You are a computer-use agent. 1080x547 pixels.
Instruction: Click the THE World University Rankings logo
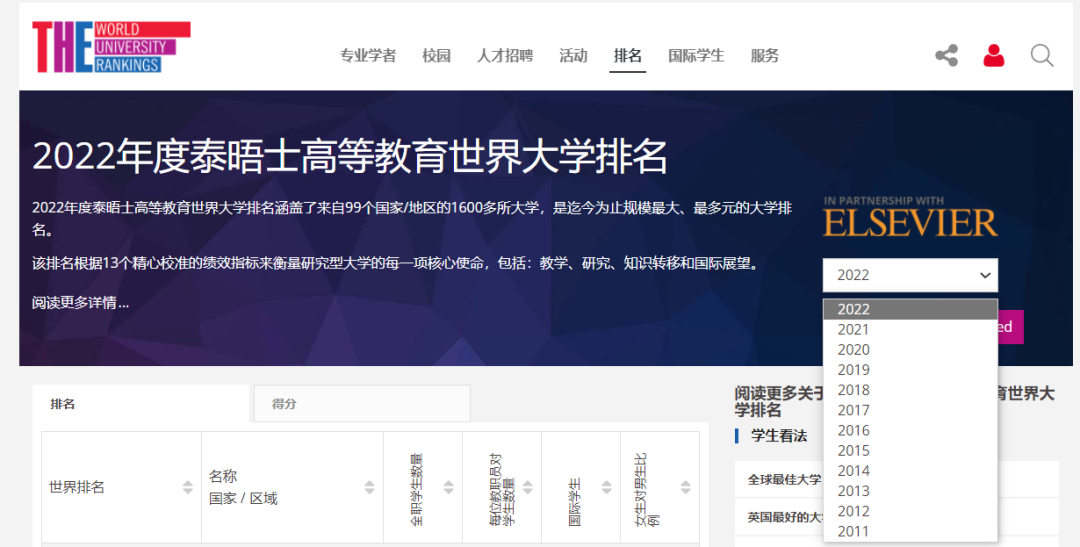111,47
